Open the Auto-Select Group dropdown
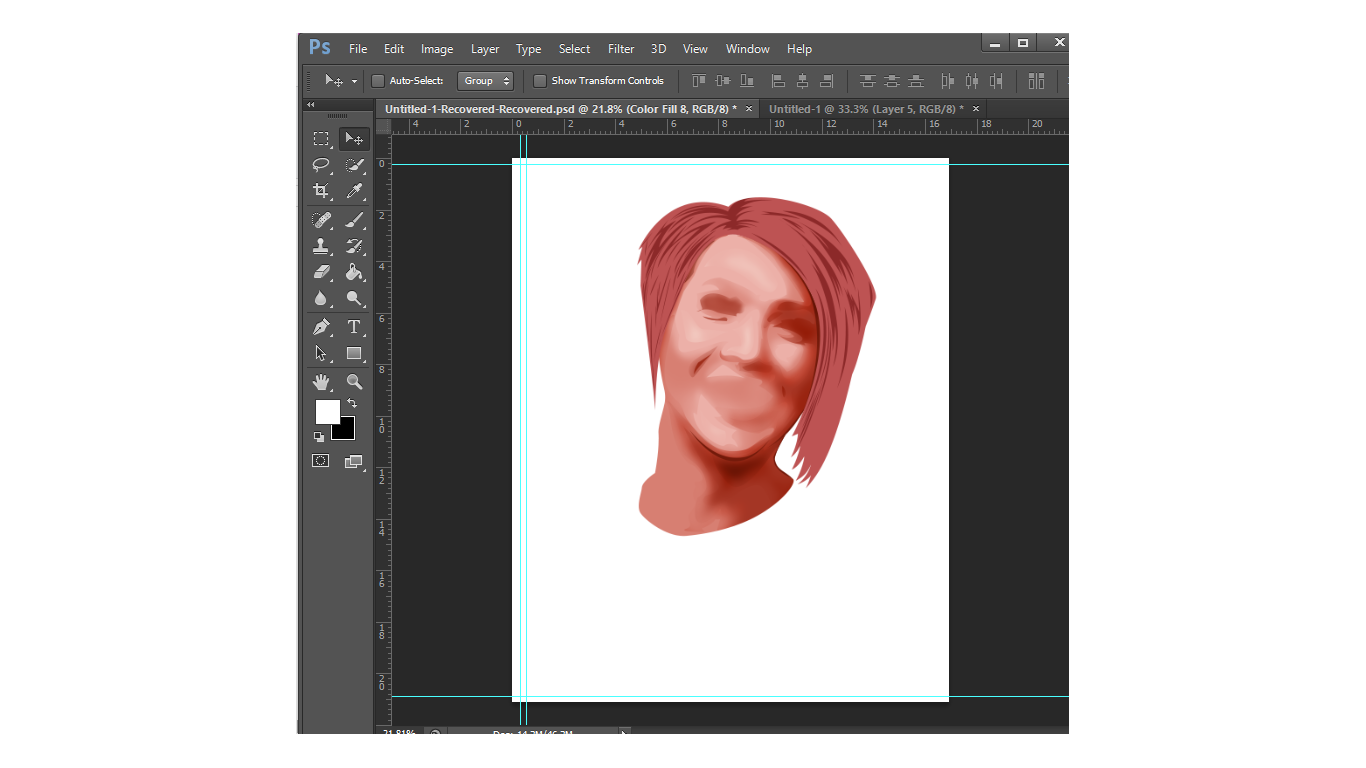1366x768 pixels. (485, 81)
